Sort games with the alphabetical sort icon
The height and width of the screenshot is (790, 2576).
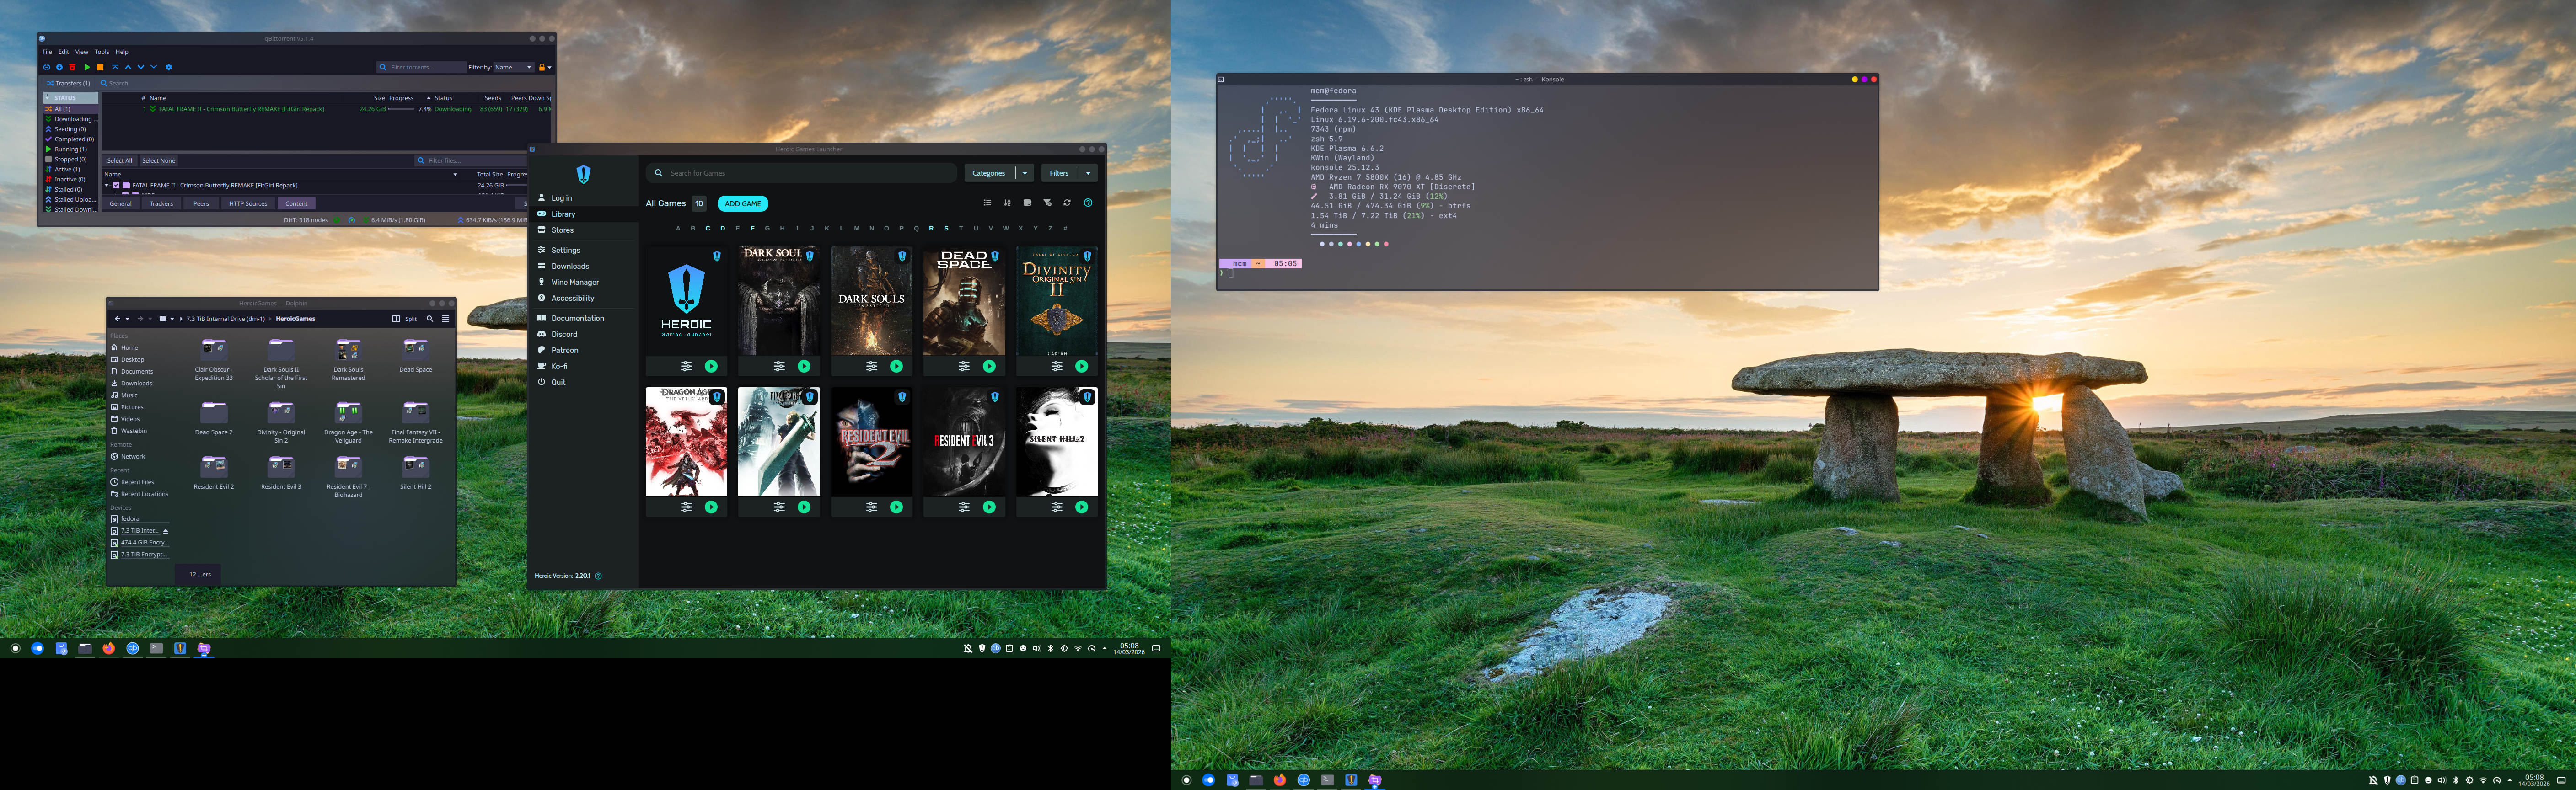tap(1007, 203)
